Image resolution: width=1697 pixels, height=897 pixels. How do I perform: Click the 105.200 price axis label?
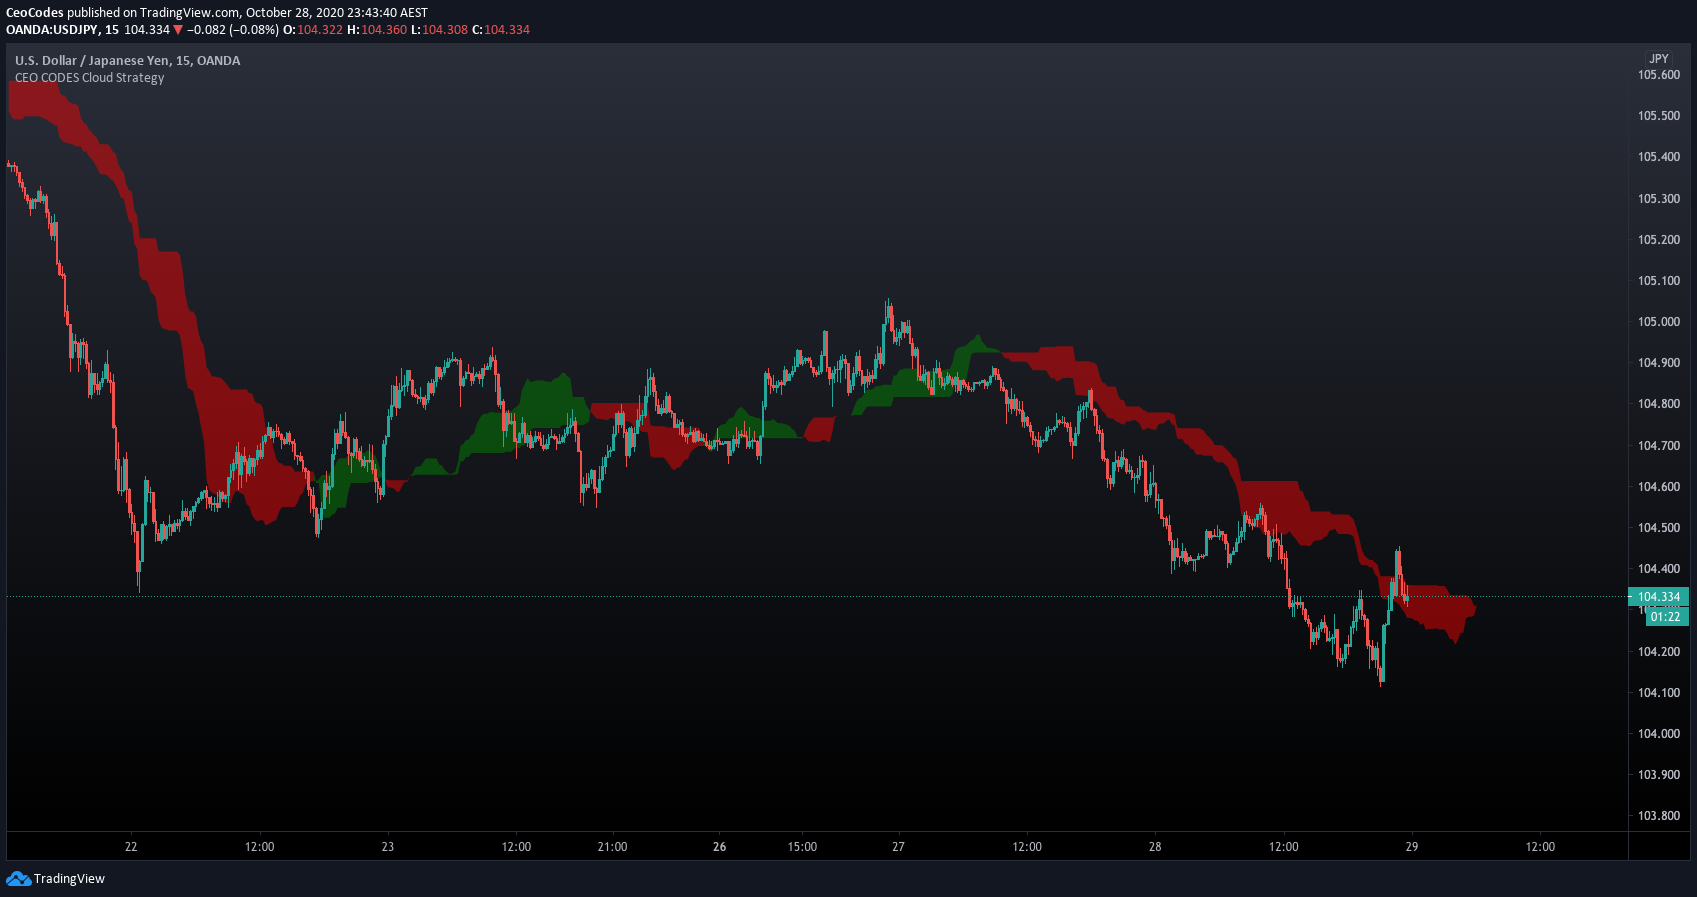click(1659, 240)
